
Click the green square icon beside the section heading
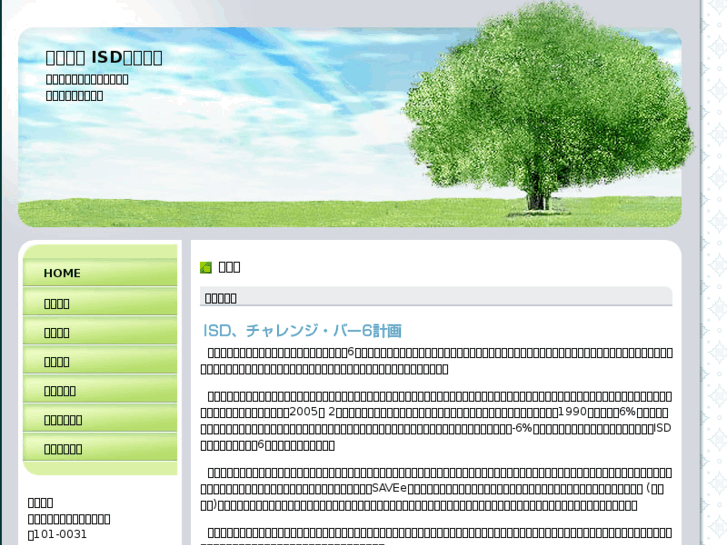click(206, 268)
